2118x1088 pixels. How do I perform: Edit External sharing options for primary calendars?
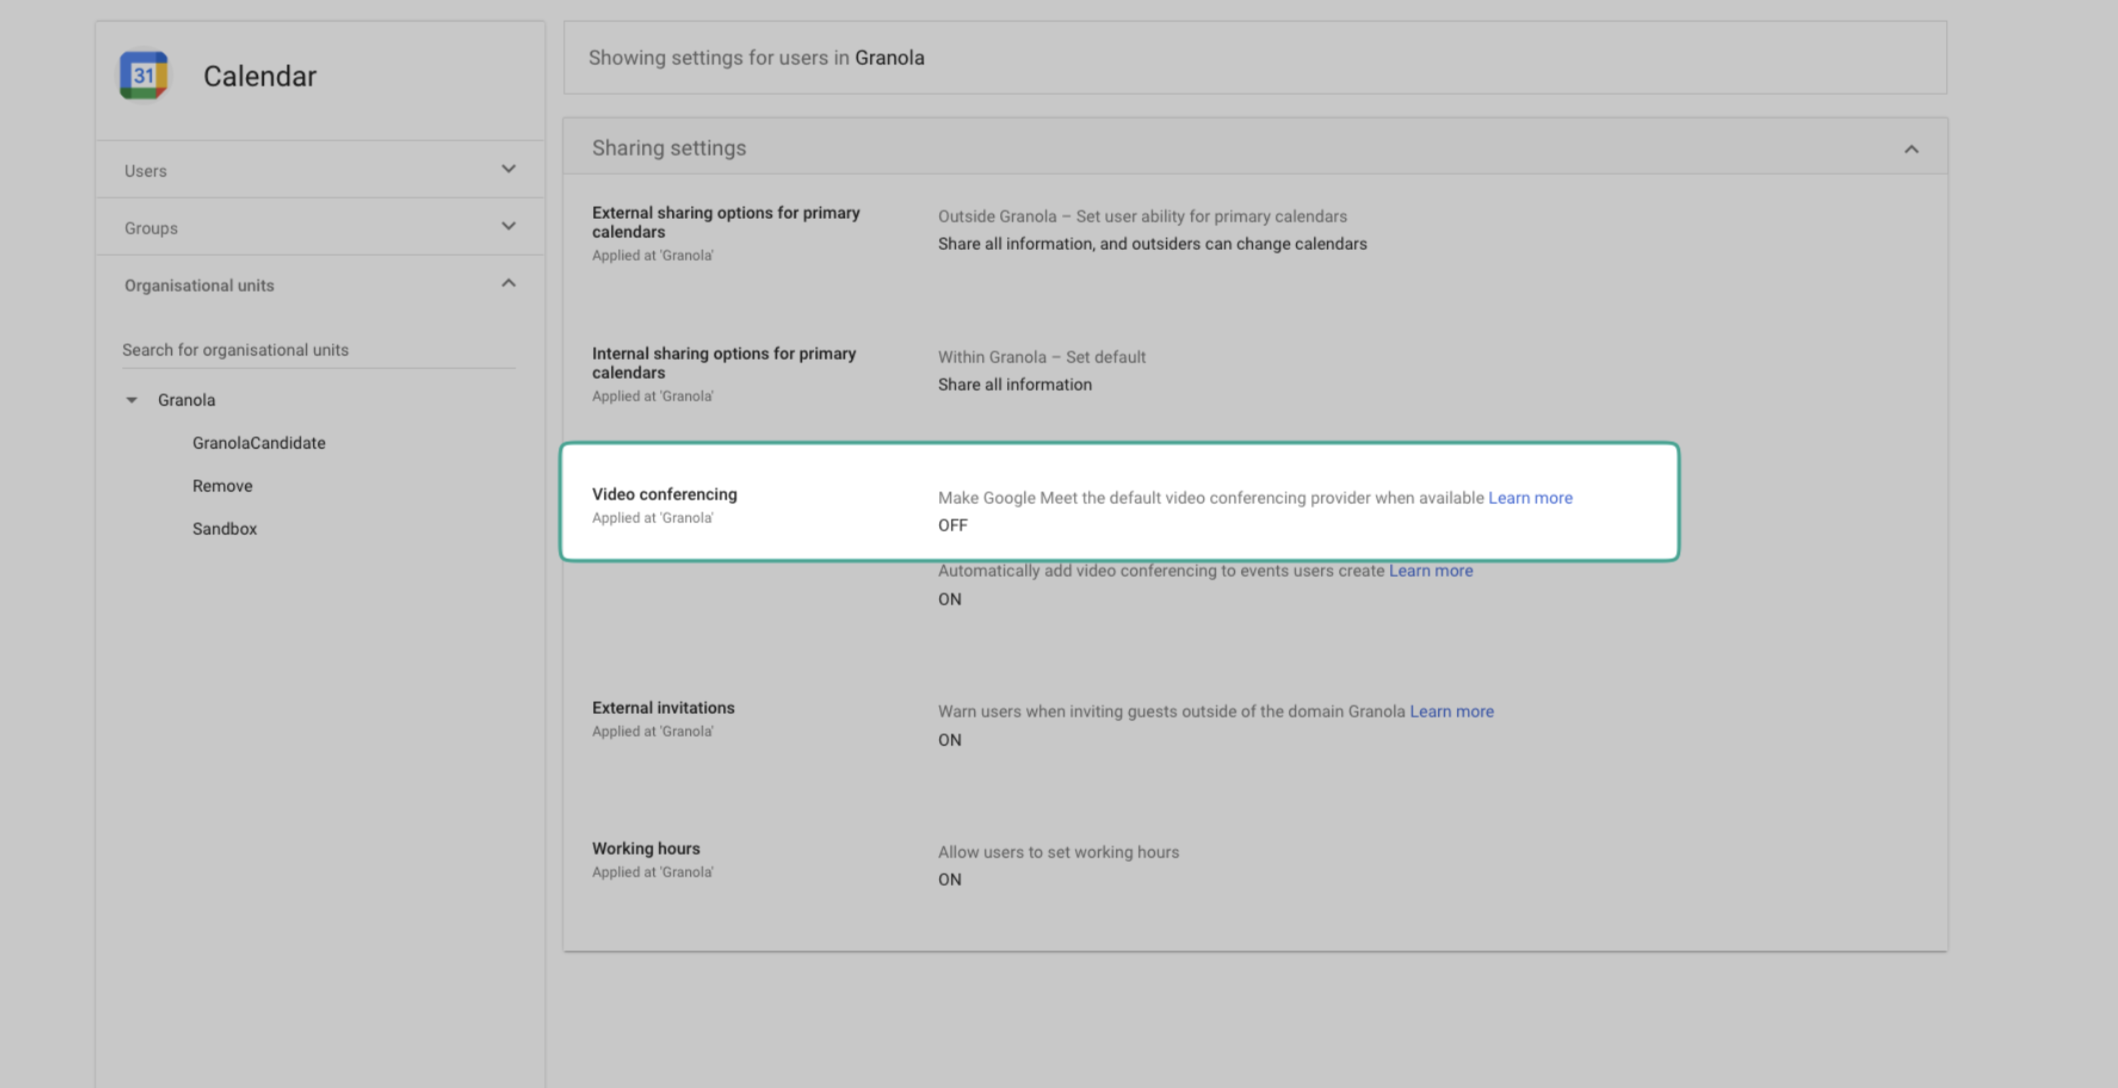[725, 222]
